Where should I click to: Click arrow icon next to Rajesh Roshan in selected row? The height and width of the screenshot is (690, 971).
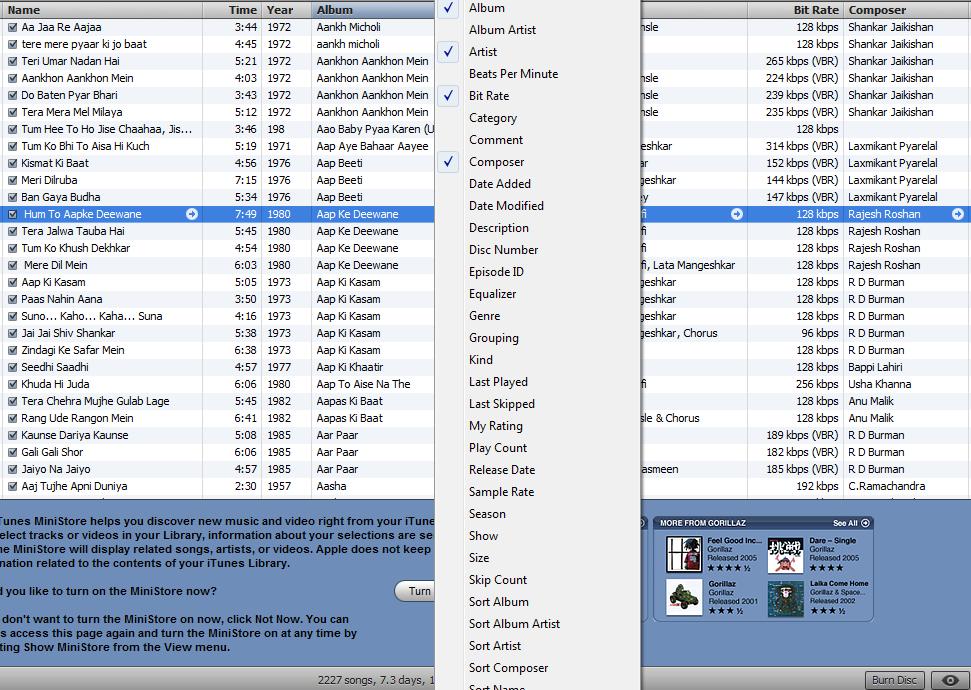[958, 214]
